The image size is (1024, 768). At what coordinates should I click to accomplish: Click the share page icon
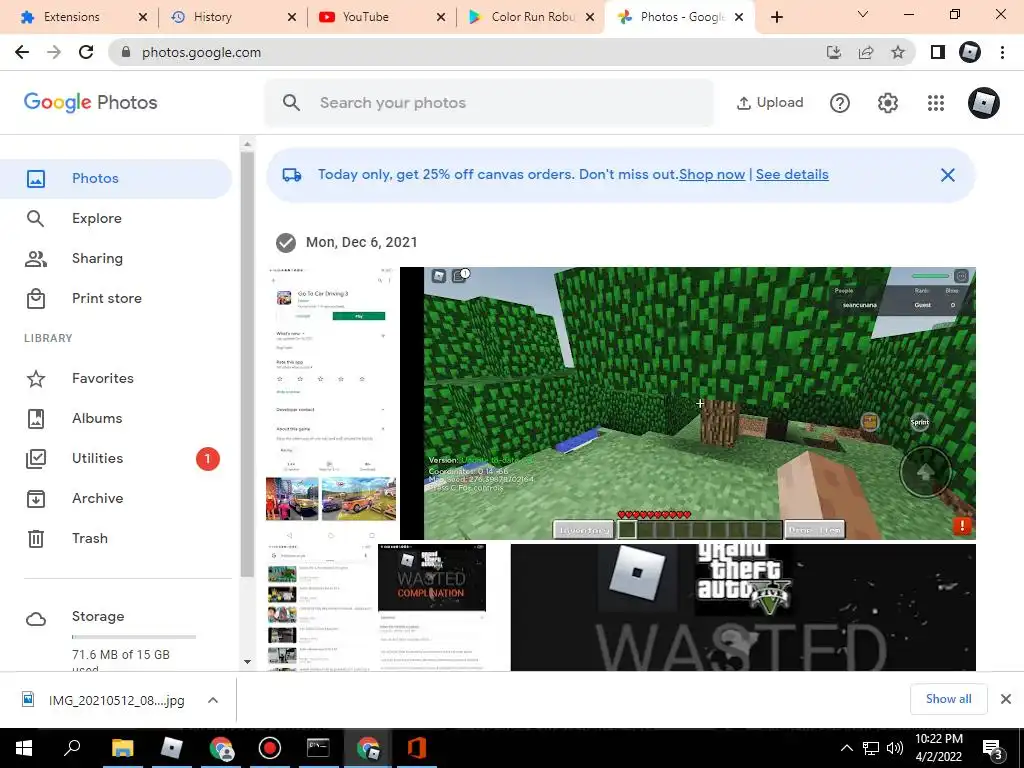tap(866, 52)
